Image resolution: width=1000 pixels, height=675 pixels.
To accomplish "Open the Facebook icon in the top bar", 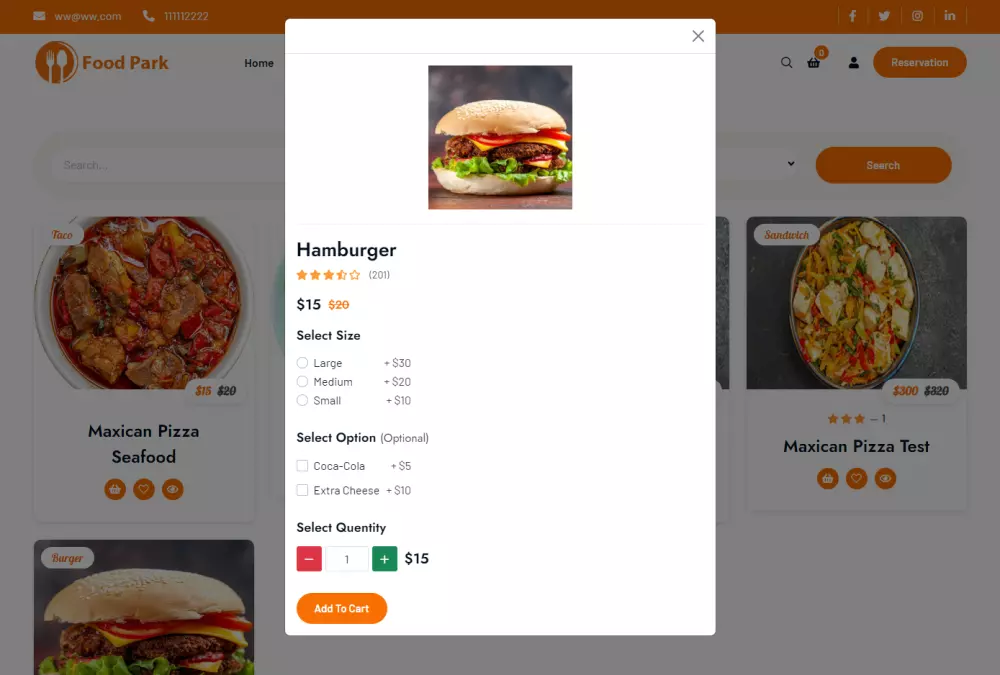I will tap(852, 16).
